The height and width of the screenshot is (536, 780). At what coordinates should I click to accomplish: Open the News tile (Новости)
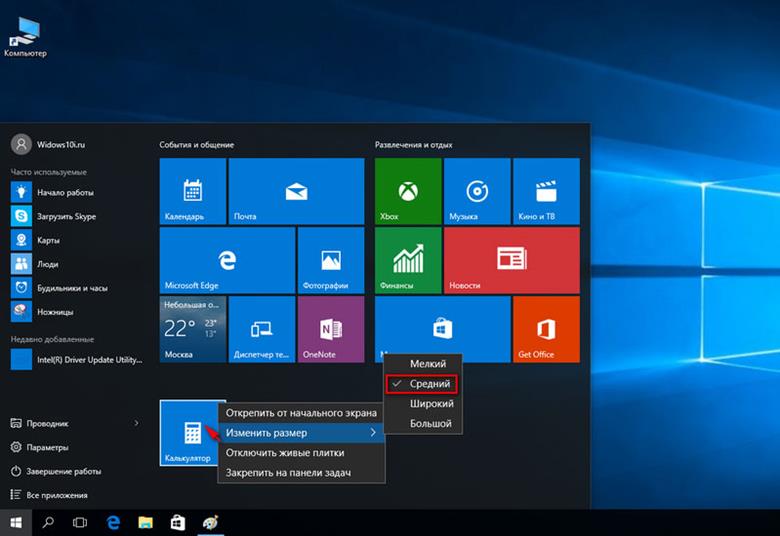coord(511,260)
